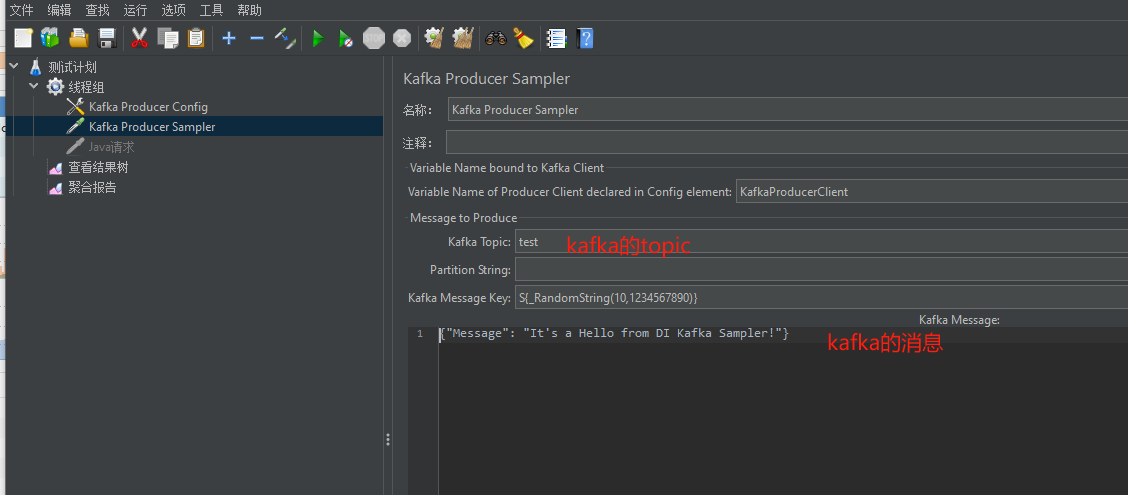Select the disabled Java请求 element
The width and height of the screenshot is (1128, 495).
(112, 147)
